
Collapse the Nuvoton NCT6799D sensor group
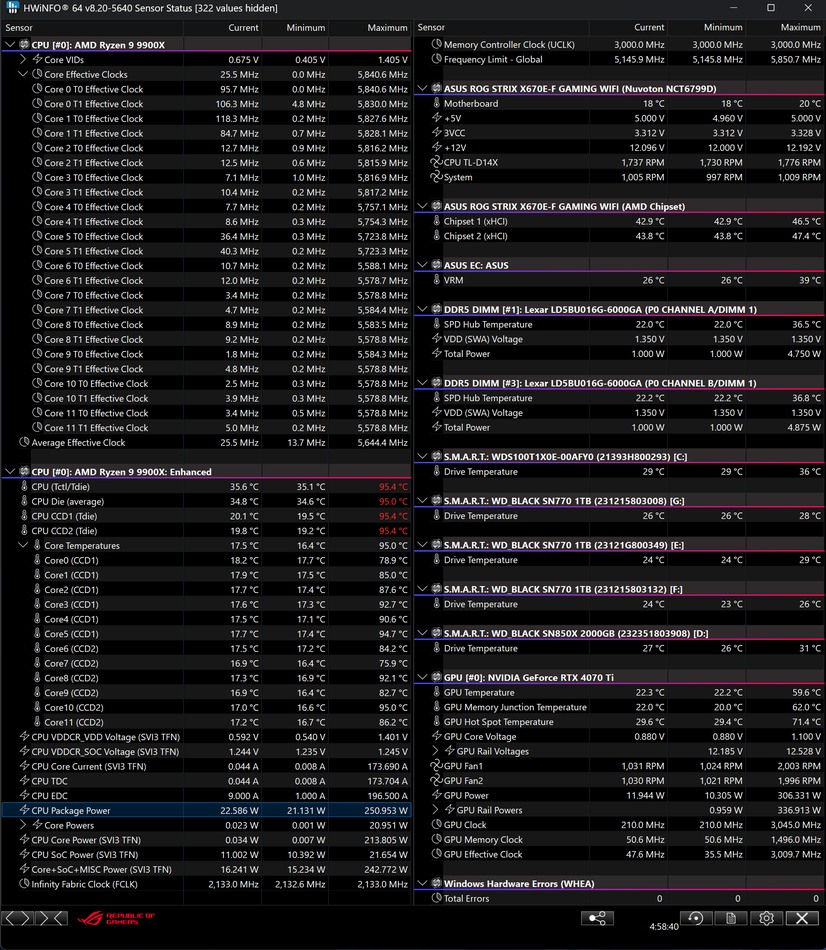422,88
